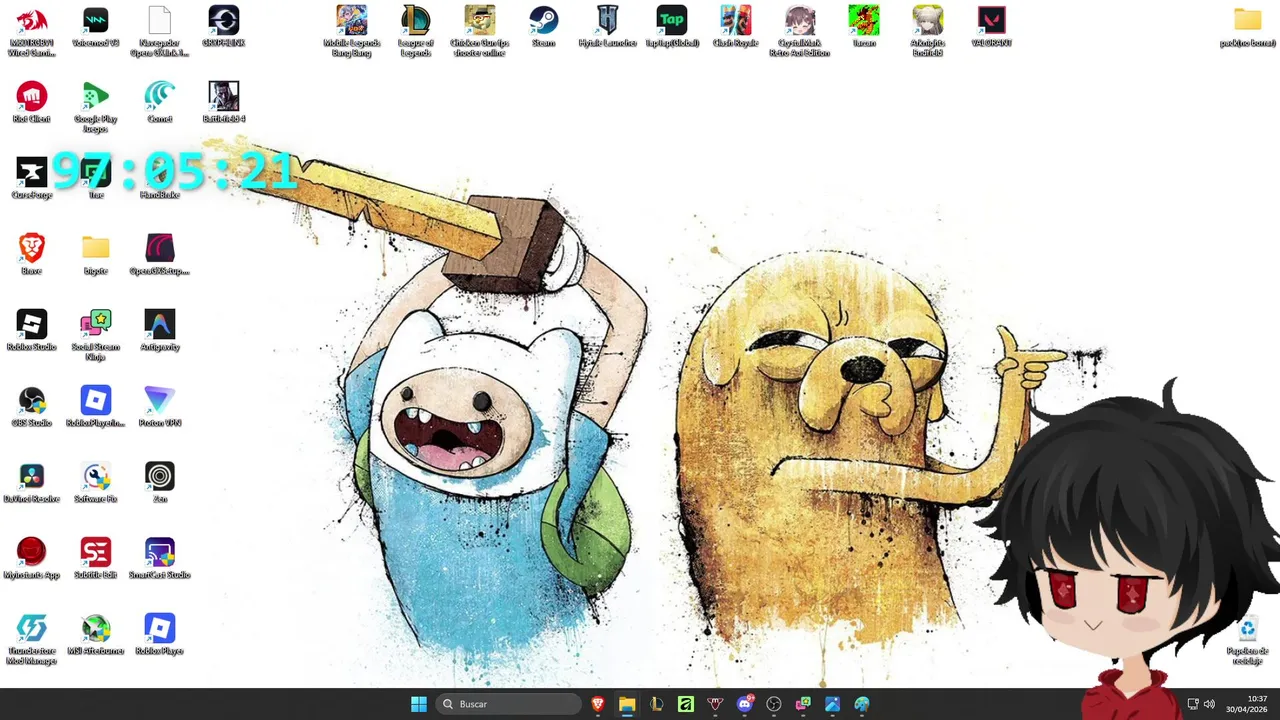Launch DaVinci Resolve from desktop
1280x720 pixels.
pos(31,484)
